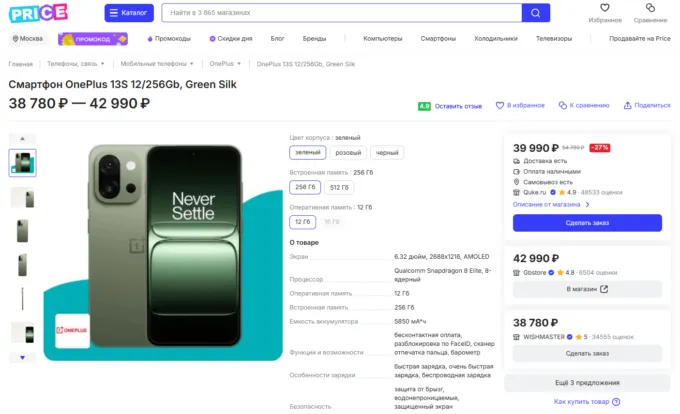Screen dimensions: 680x414
Task: Open Холодильники category
Action: click(x=496, y=39)
